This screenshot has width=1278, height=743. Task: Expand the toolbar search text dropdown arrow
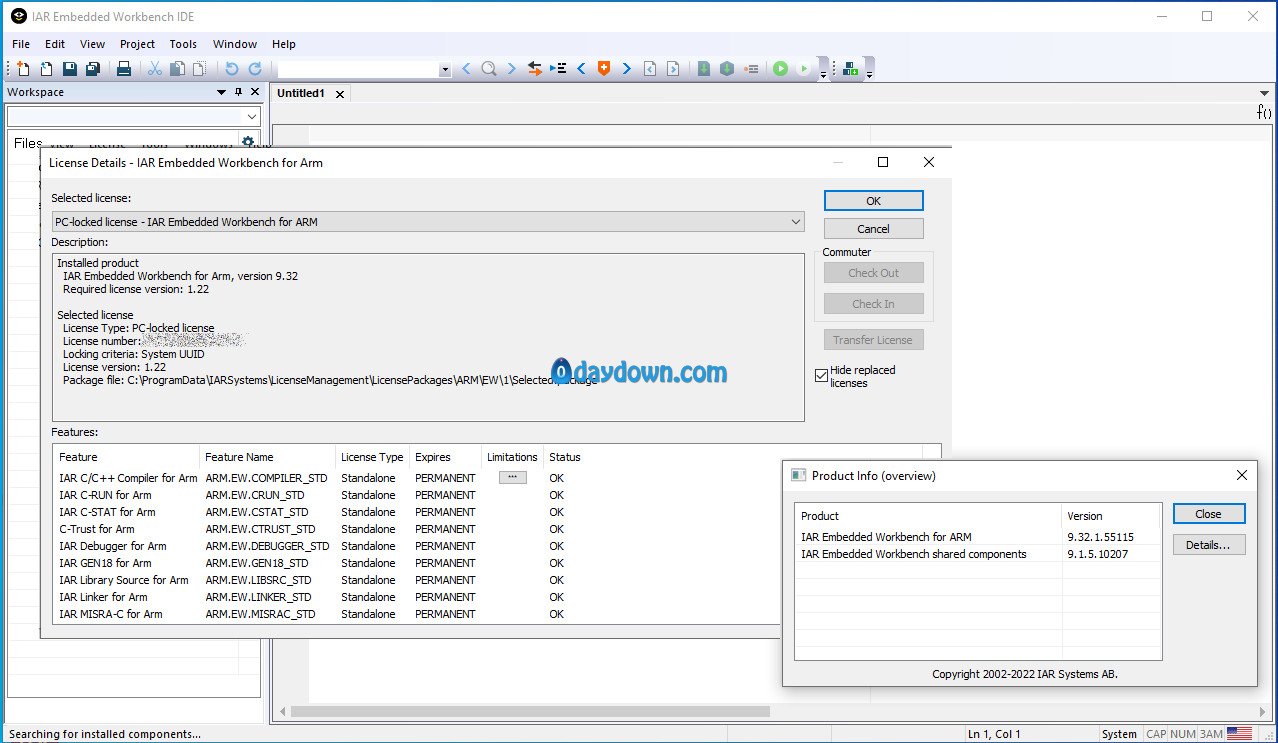click(x=445, y=70)
